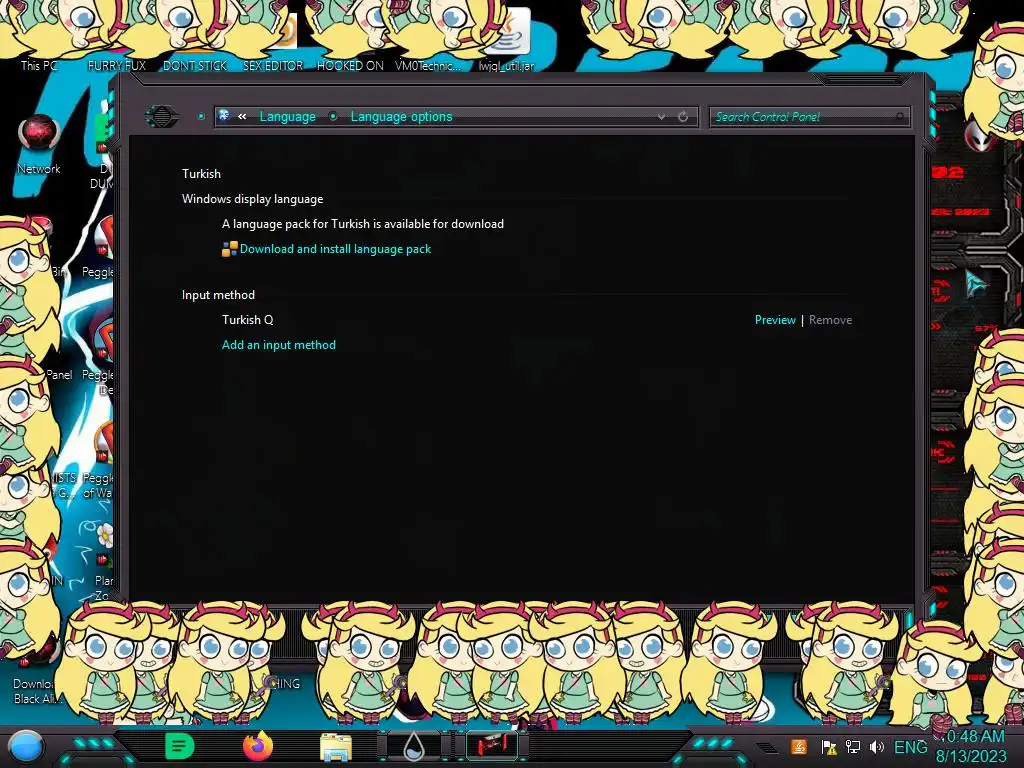Screen dimensions: 1024x768
Task: Go to the Language breadcrumb
Action: tap(287, 116)
